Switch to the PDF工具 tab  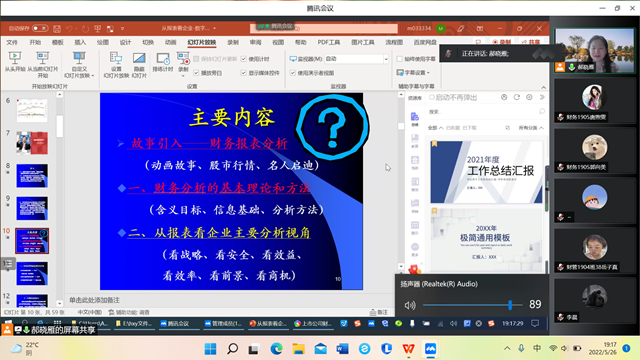point(329,42)
